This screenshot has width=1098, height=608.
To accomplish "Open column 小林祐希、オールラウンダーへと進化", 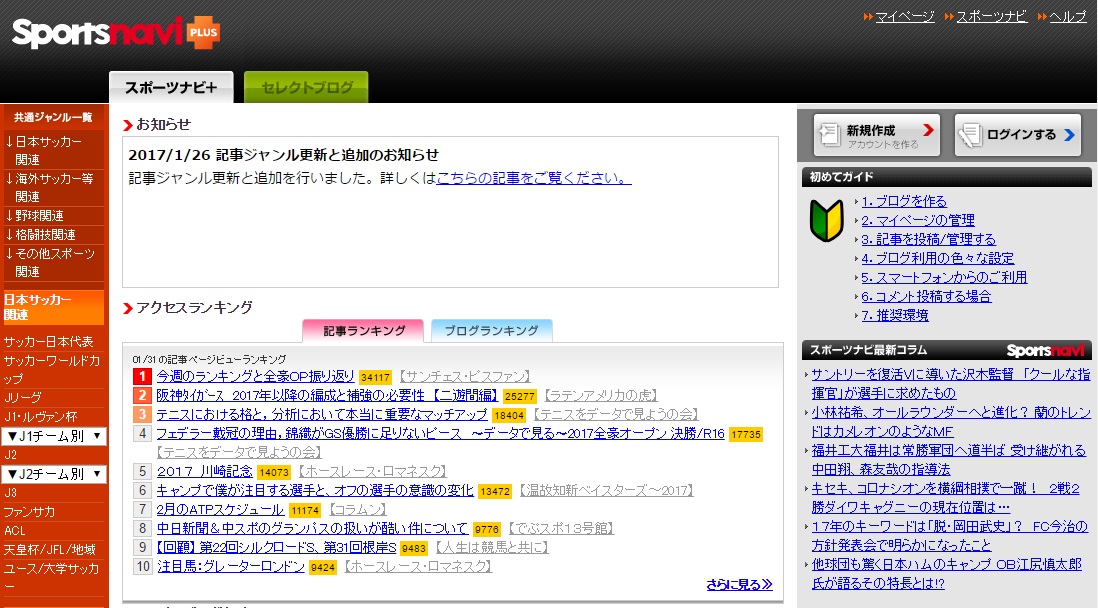I will (x=950, y=422).
